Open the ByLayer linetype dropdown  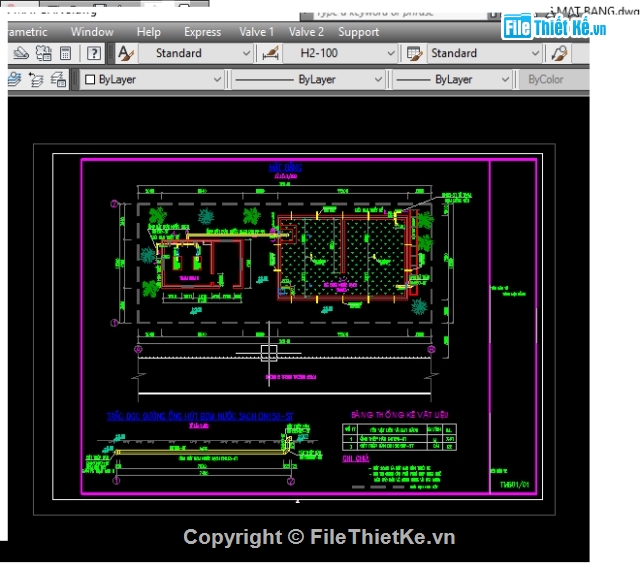[308, 79]
